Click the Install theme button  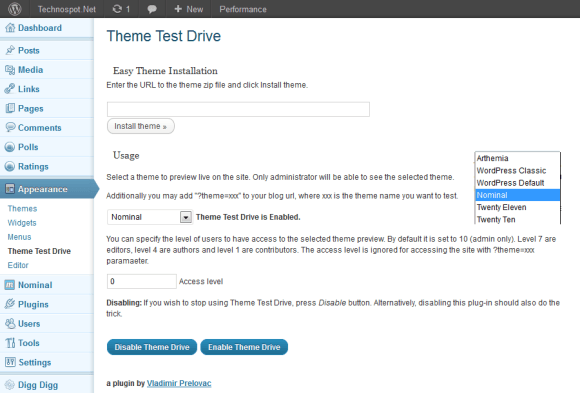coord(141,126)
